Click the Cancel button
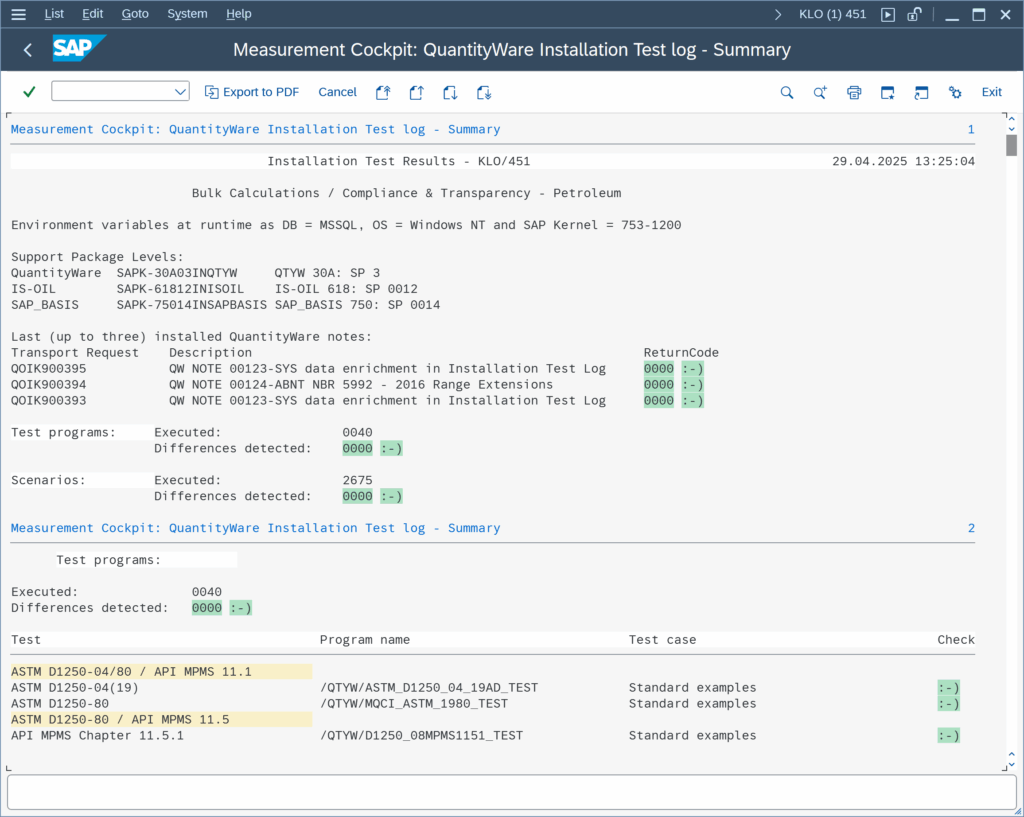The height and width of the screenshot is (817, 1024). click(x=337, y=92)
